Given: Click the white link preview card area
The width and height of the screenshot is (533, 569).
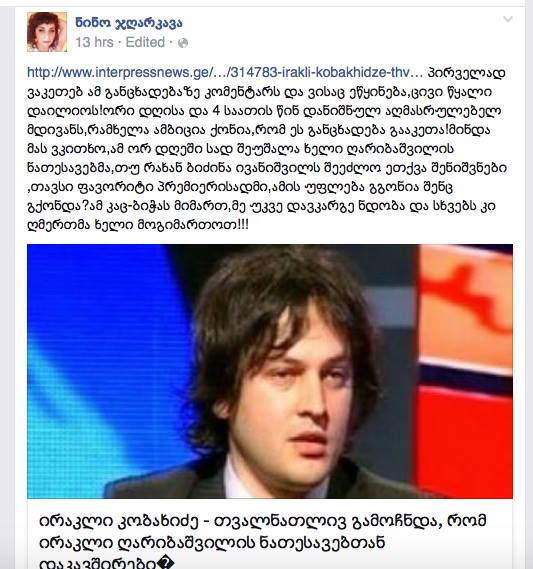Looking at the screenshot, I should click(x=270, y=534).
